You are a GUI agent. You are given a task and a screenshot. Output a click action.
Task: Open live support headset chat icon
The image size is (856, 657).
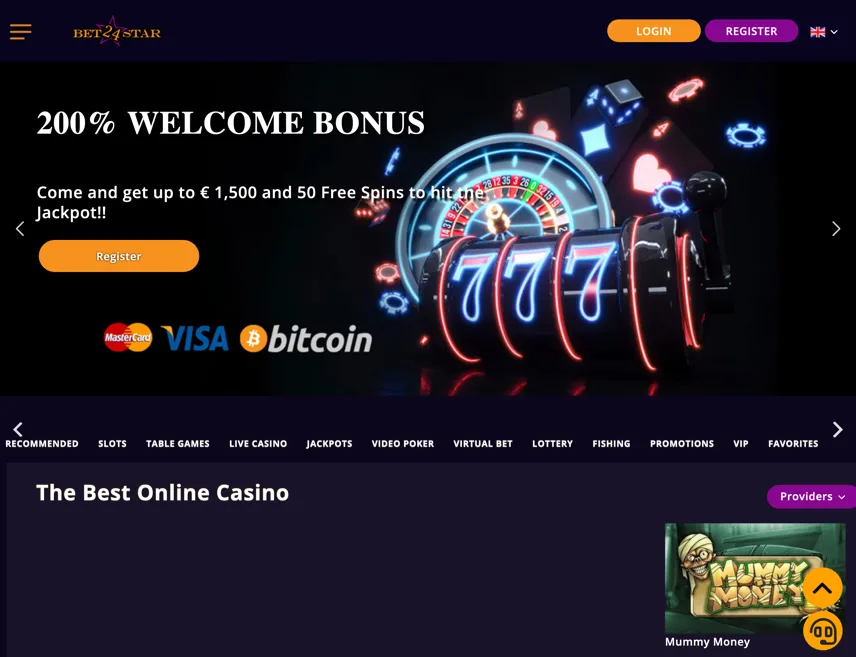822,631
